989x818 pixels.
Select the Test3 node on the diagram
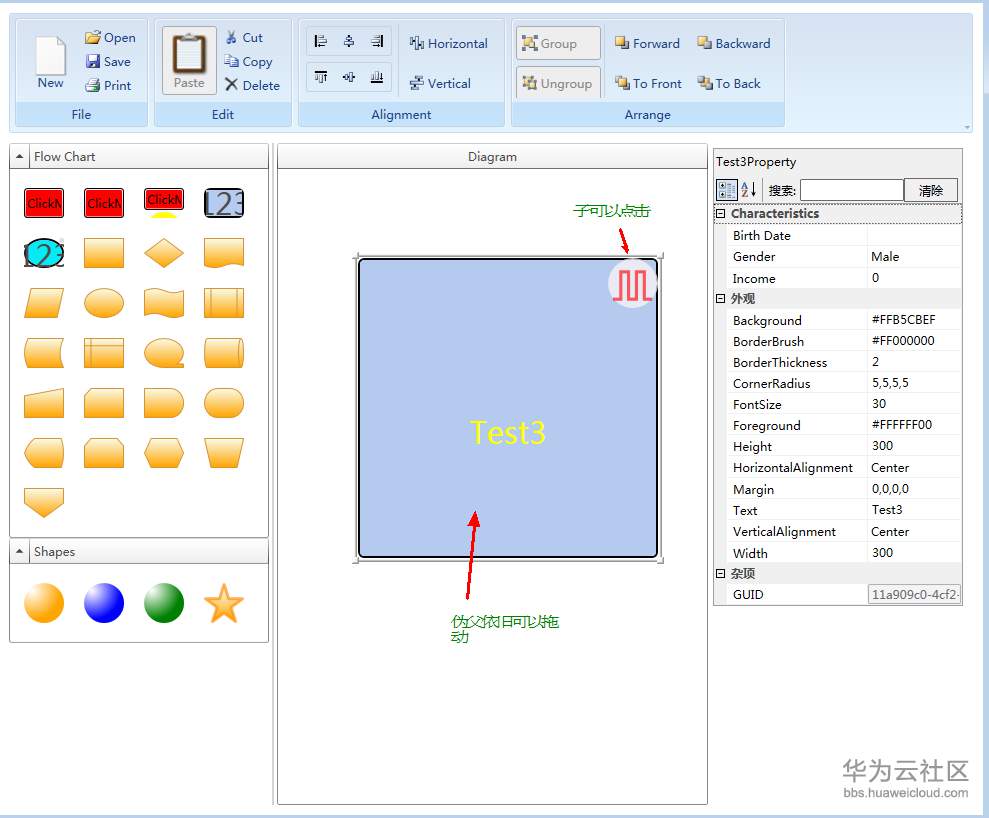(508, 408)
